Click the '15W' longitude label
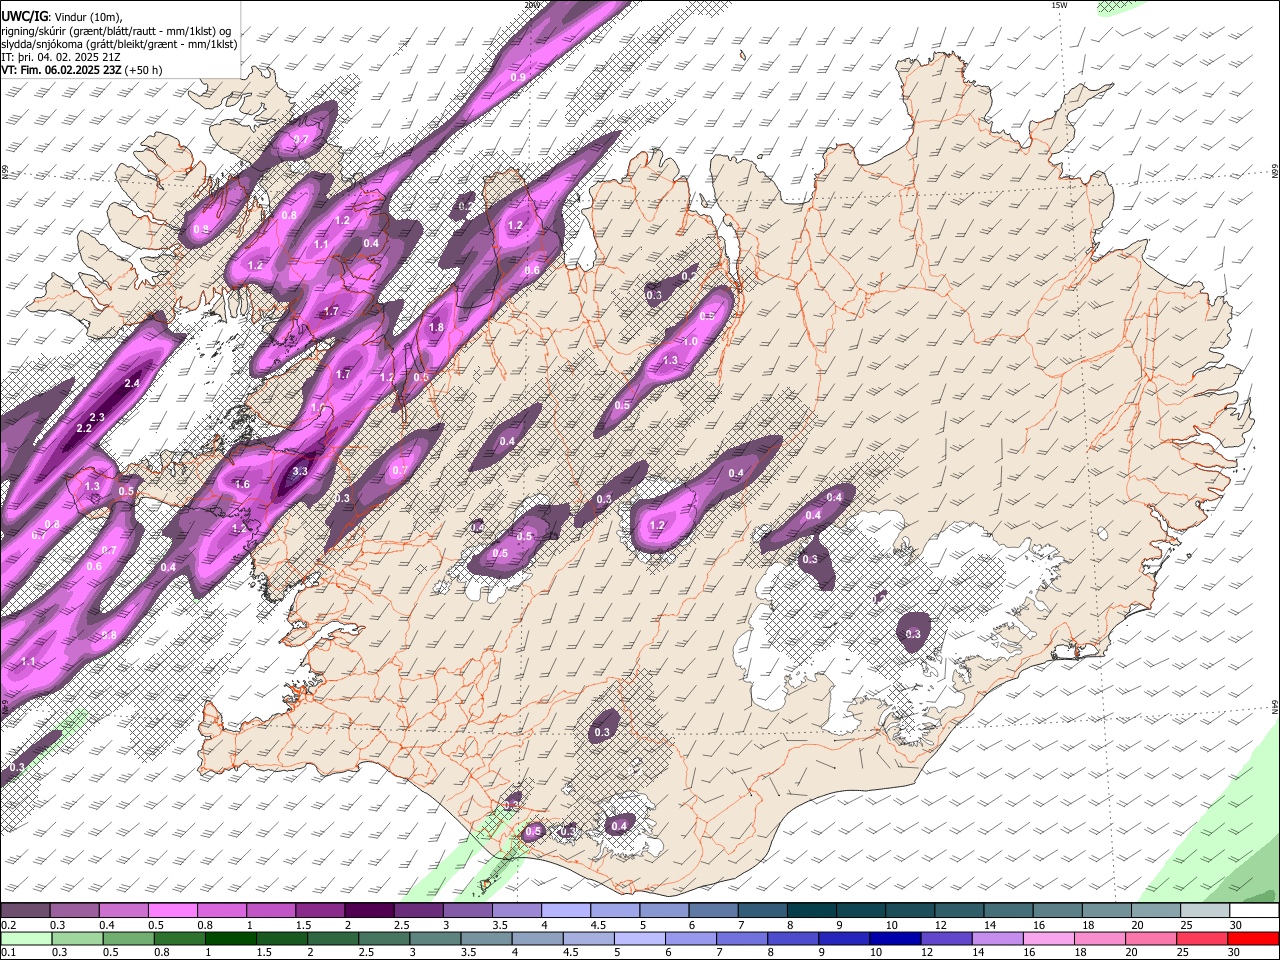This screenshot has width=1280, height=960. point(1059,5)
